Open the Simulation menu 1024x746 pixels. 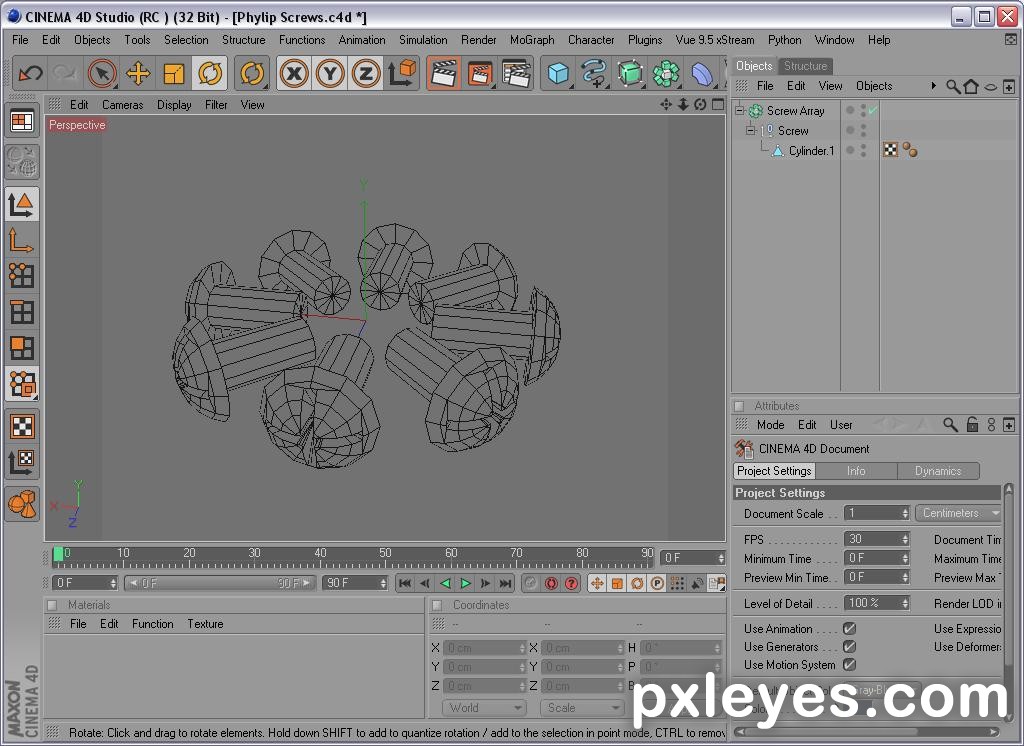coord(423,40)
